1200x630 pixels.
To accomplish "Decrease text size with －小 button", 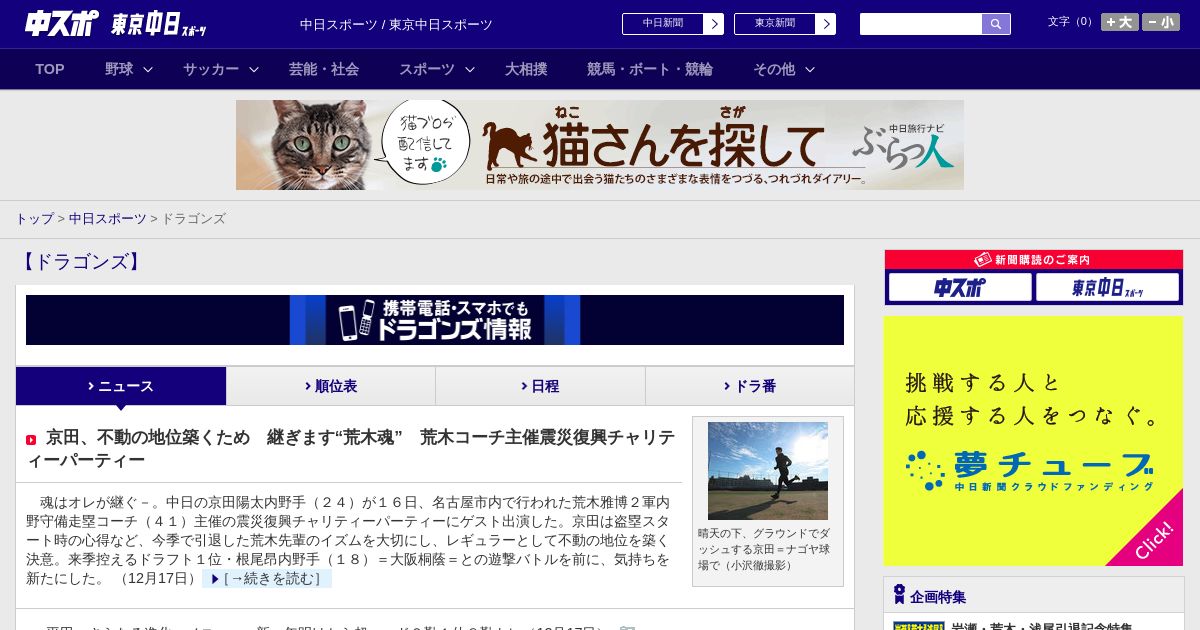I will 1161,22.
